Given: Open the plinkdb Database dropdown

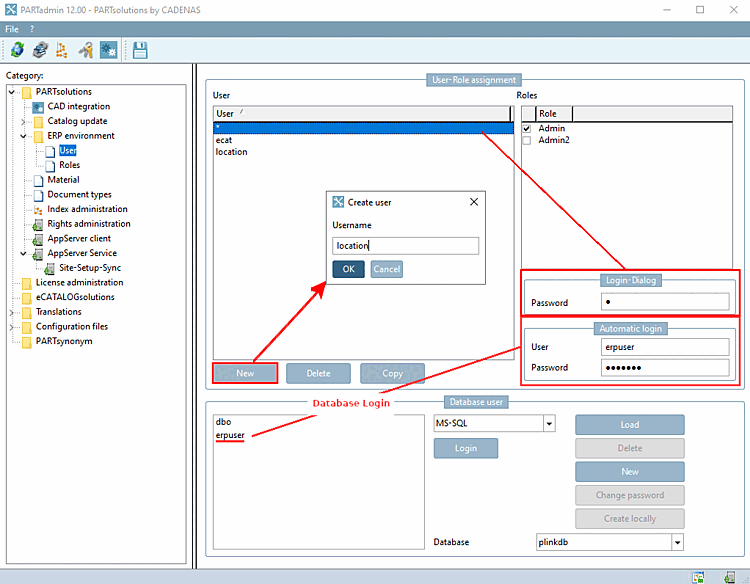Looking at the screenshot, I should 677,542.
